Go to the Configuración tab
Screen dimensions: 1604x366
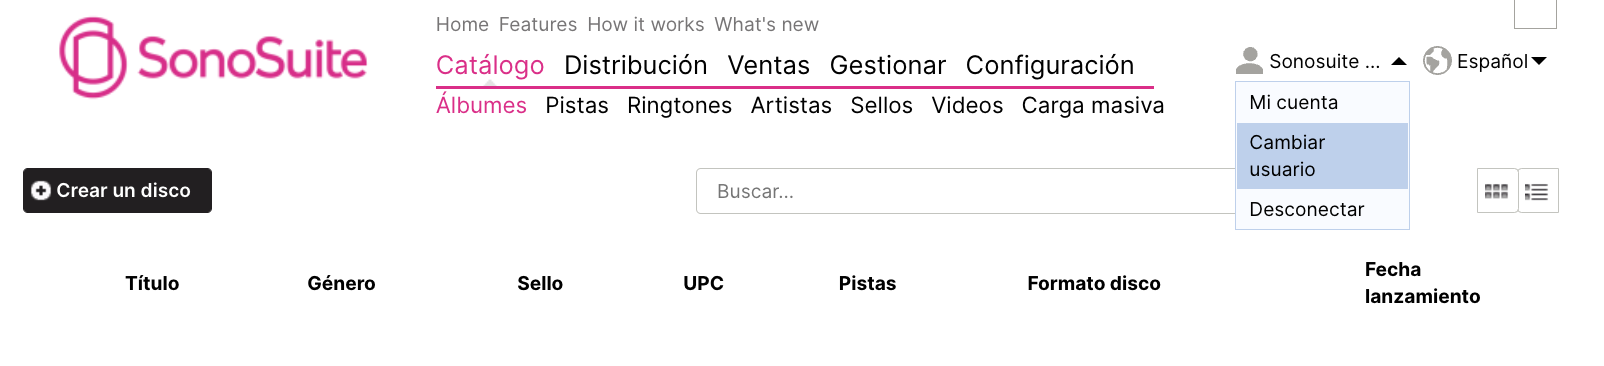point(1050,65)
